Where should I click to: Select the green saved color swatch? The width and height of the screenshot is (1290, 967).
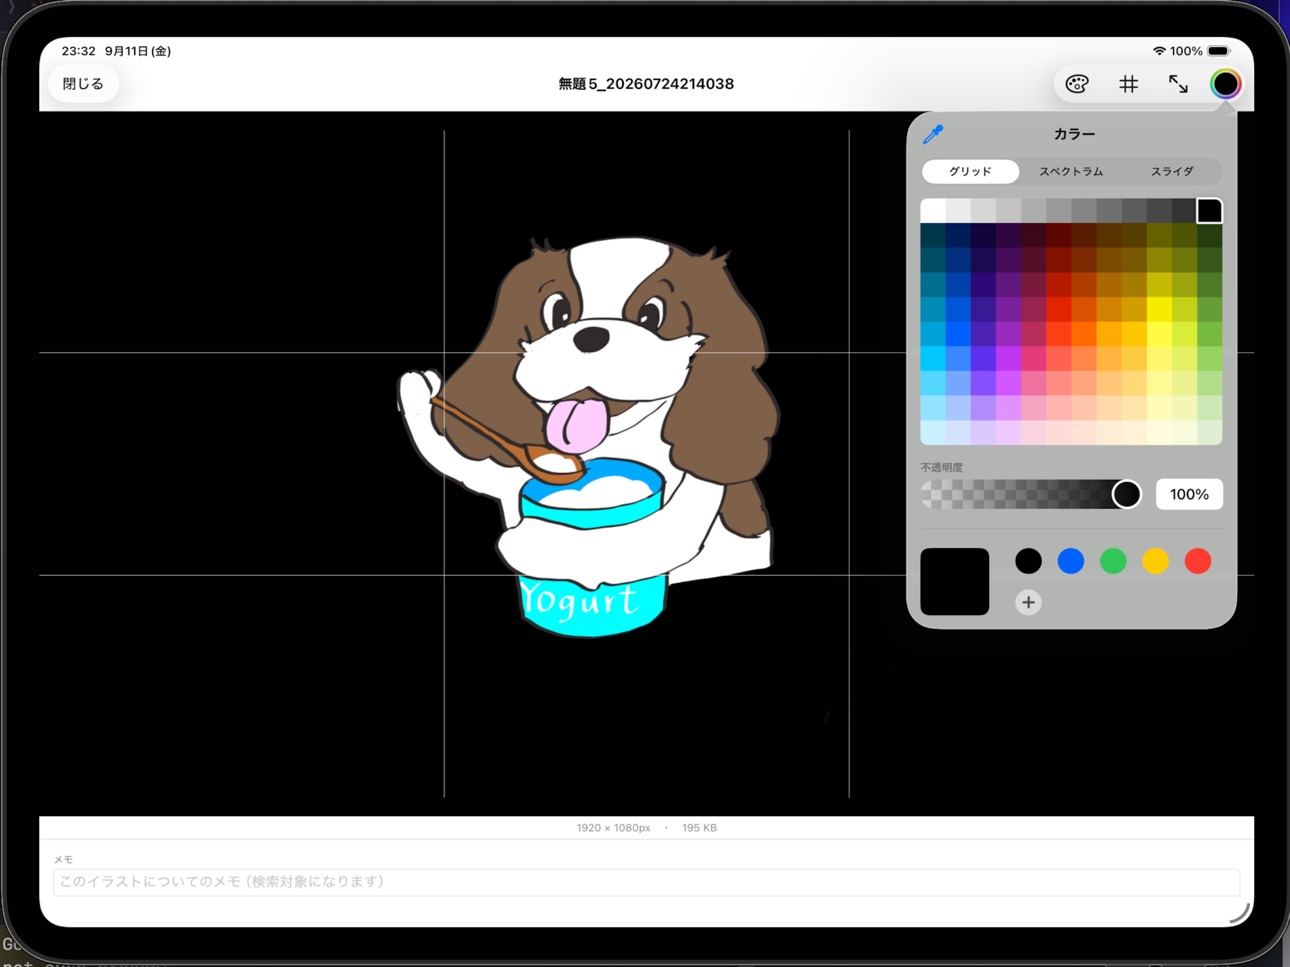pyautogui.click(x=1113, y=561)
